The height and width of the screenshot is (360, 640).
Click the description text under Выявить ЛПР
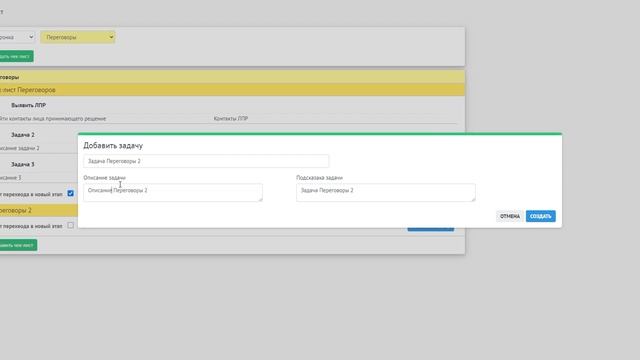pyautogui.click(x=53, y=119)
